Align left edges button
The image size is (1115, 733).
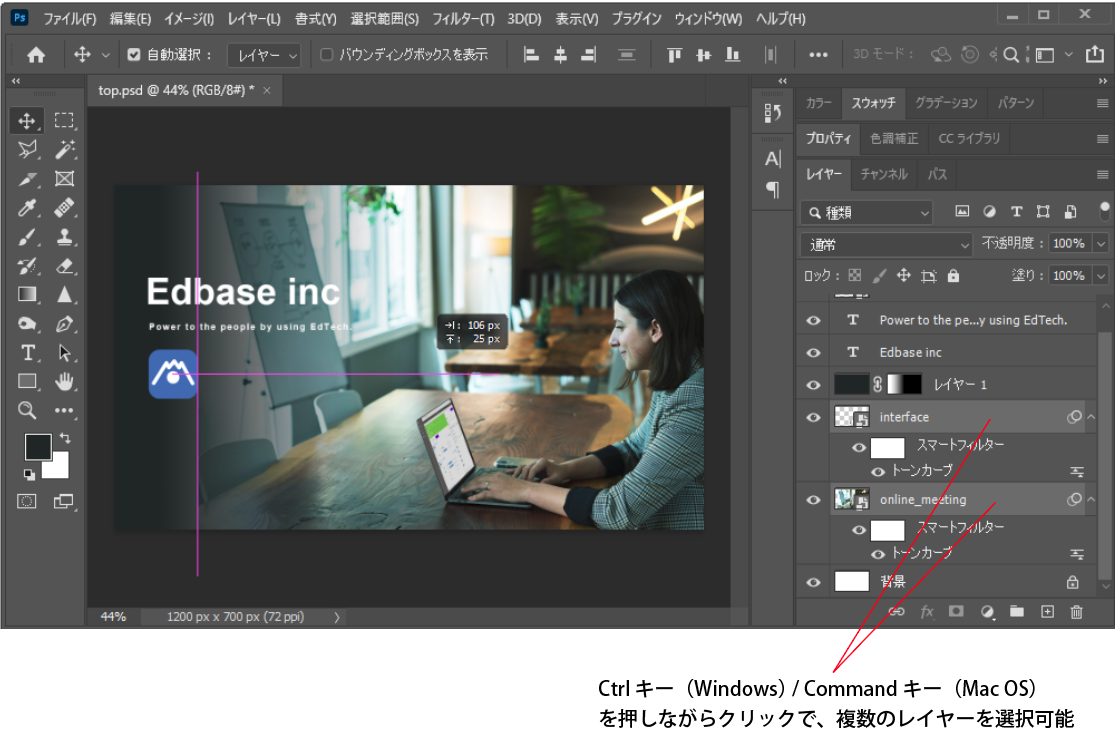tap(530, 55)
